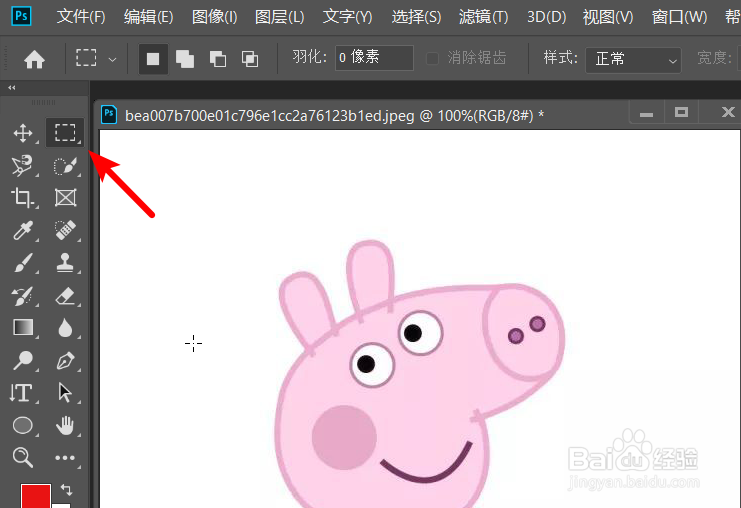Collapse the toolbox with double-arrow
This screenshot has width=741, height=508.
point(11,88)
